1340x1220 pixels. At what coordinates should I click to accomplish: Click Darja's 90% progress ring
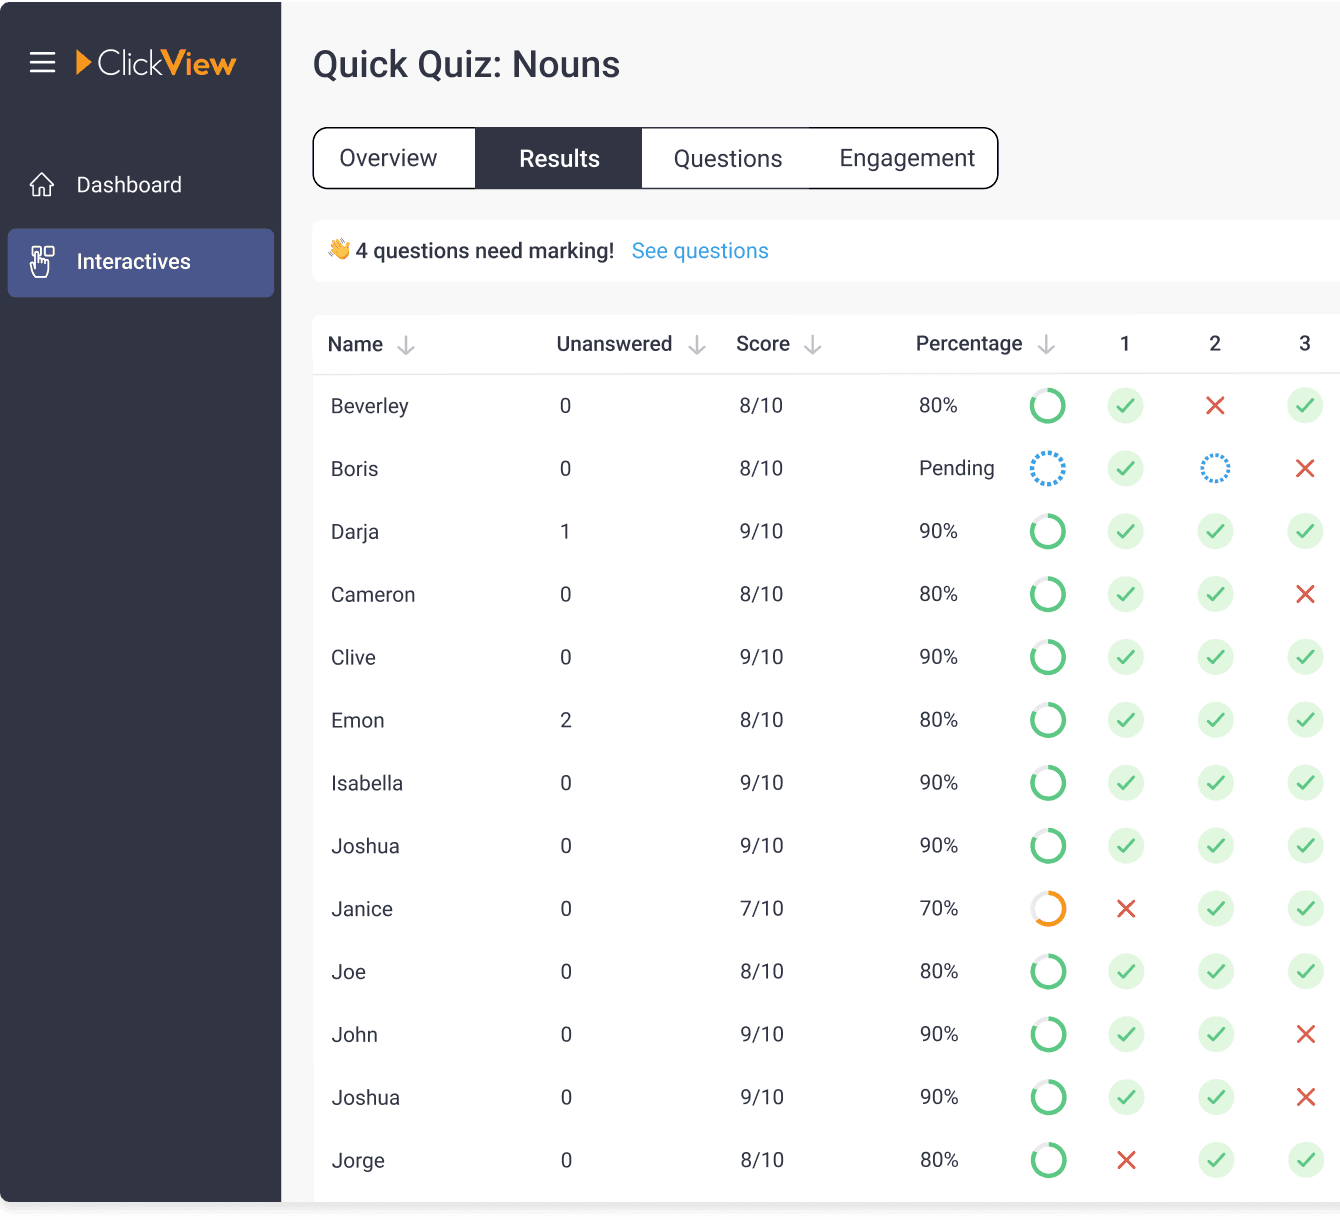pos(1047,531)
